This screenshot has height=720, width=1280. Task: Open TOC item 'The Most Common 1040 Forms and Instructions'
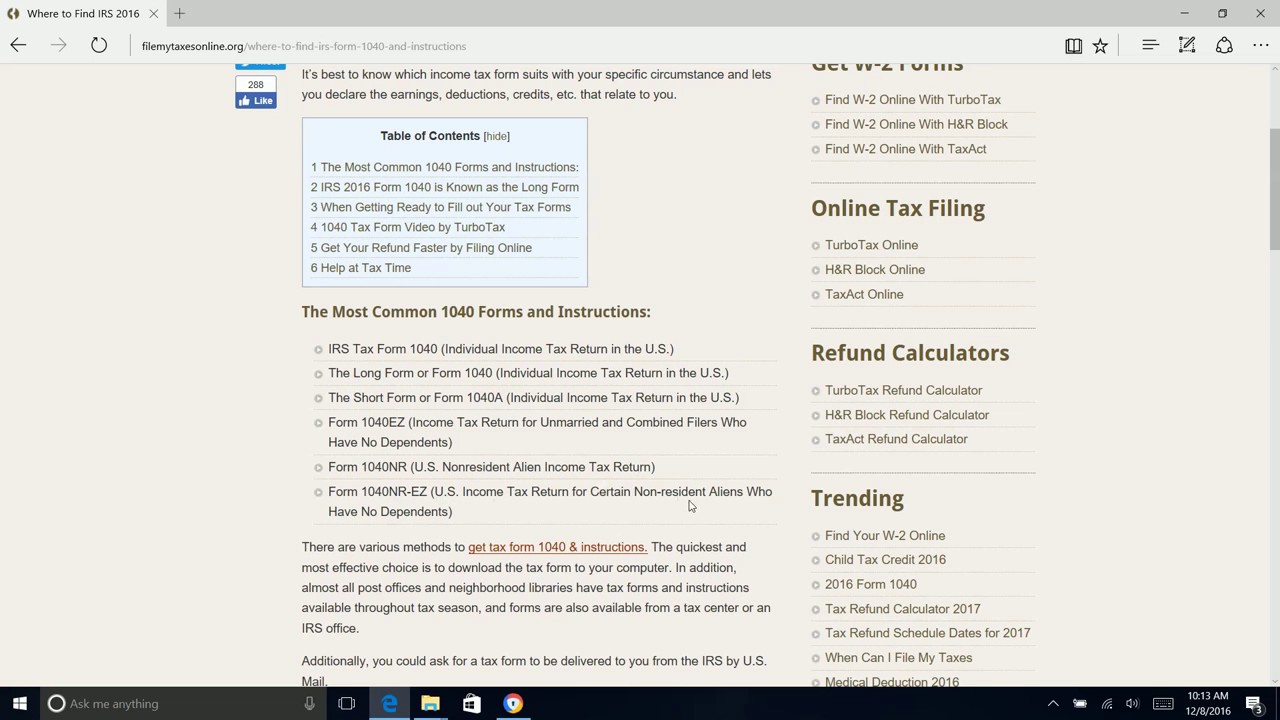pyautogui.click(x=444, y=167)
